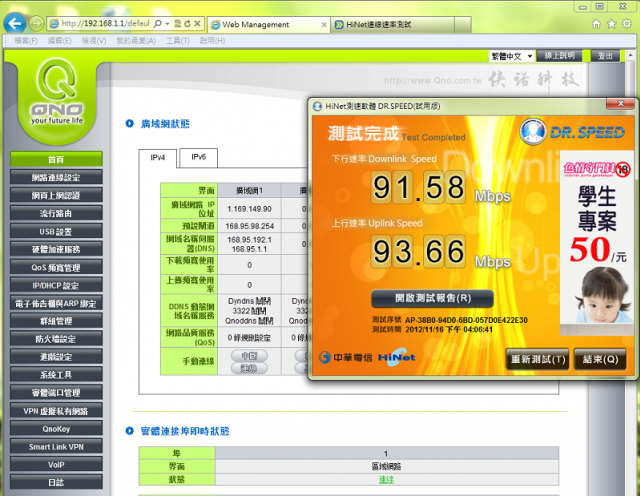
Task: Click the test serial AP-38B0-94D0-6BD-057D0E422E30
Action: point(466,320)
